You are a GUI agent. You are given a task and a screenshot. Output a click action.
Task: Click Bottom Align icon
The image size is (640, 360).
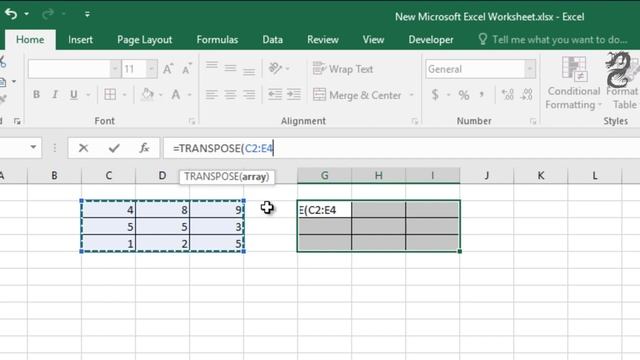249,70
